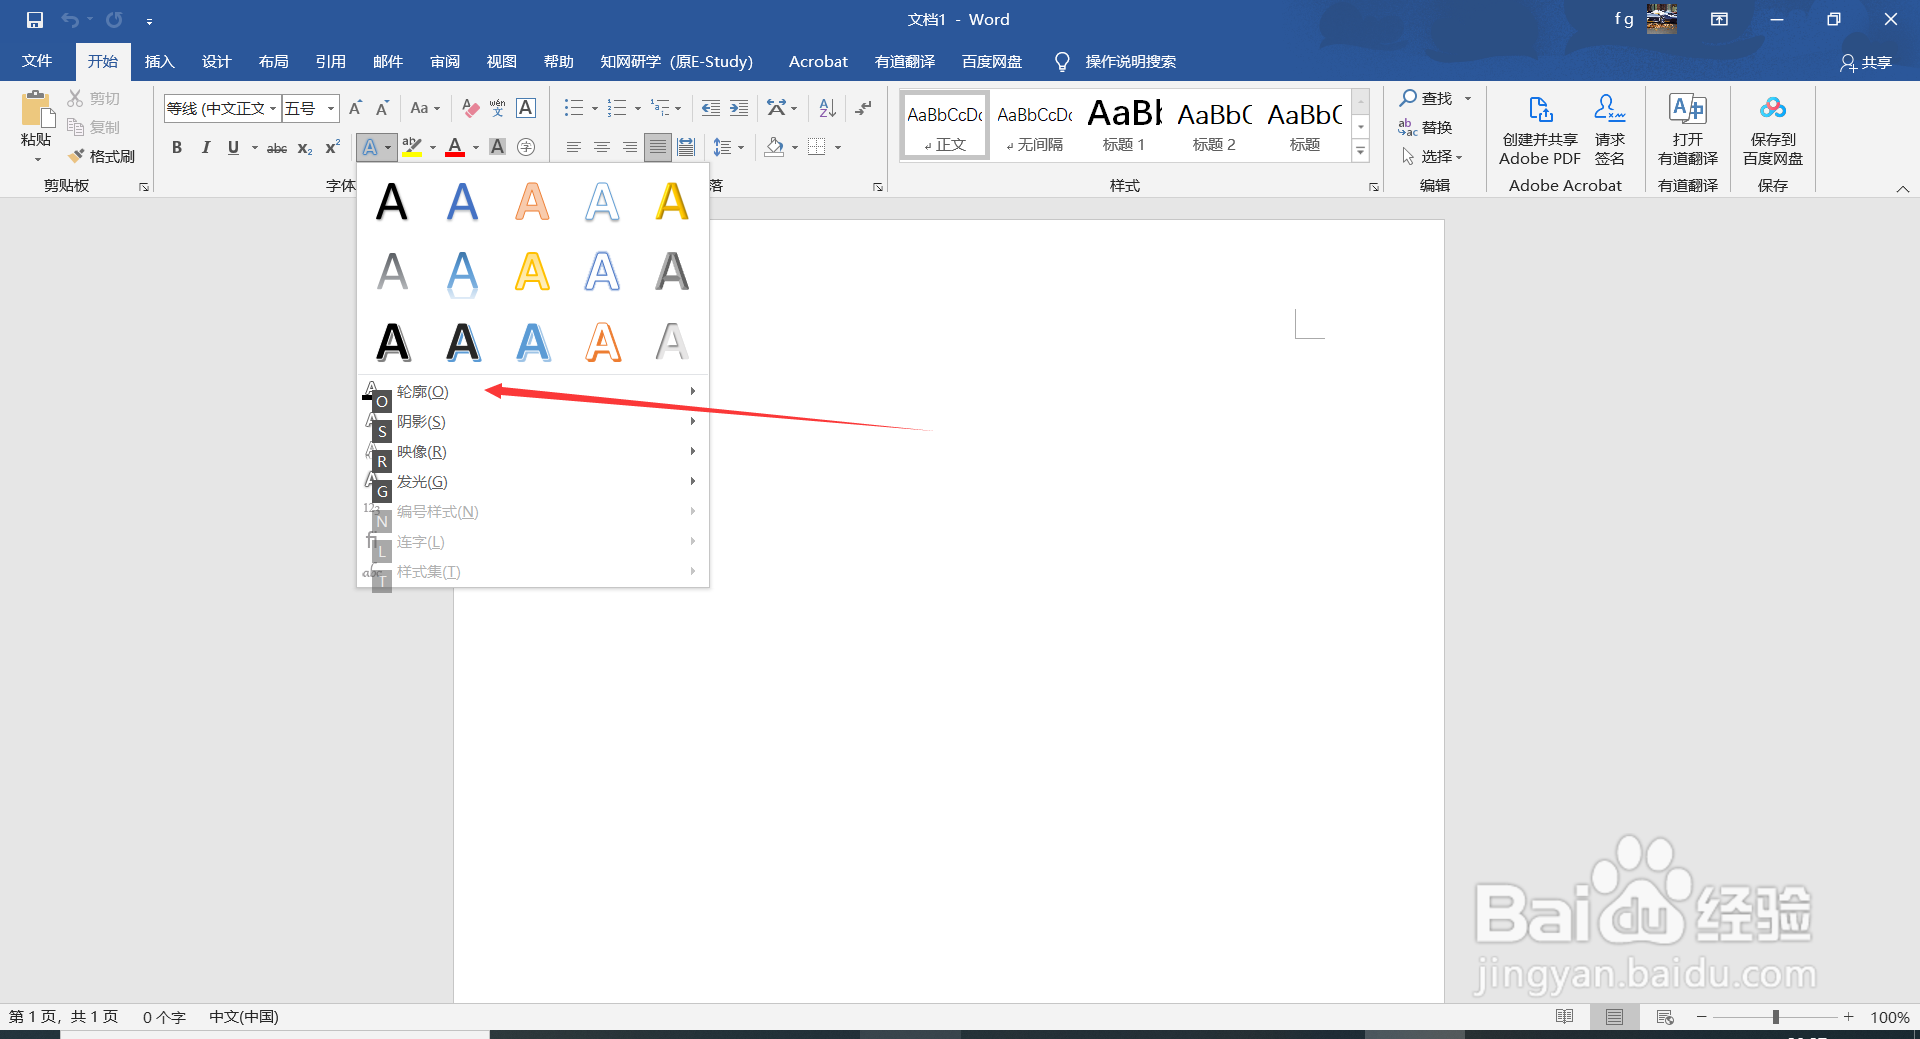The width and height of the screenshot is (1920, 1039).
Task: Open the Glow (发光) submenu
Action: click(532, 481)
